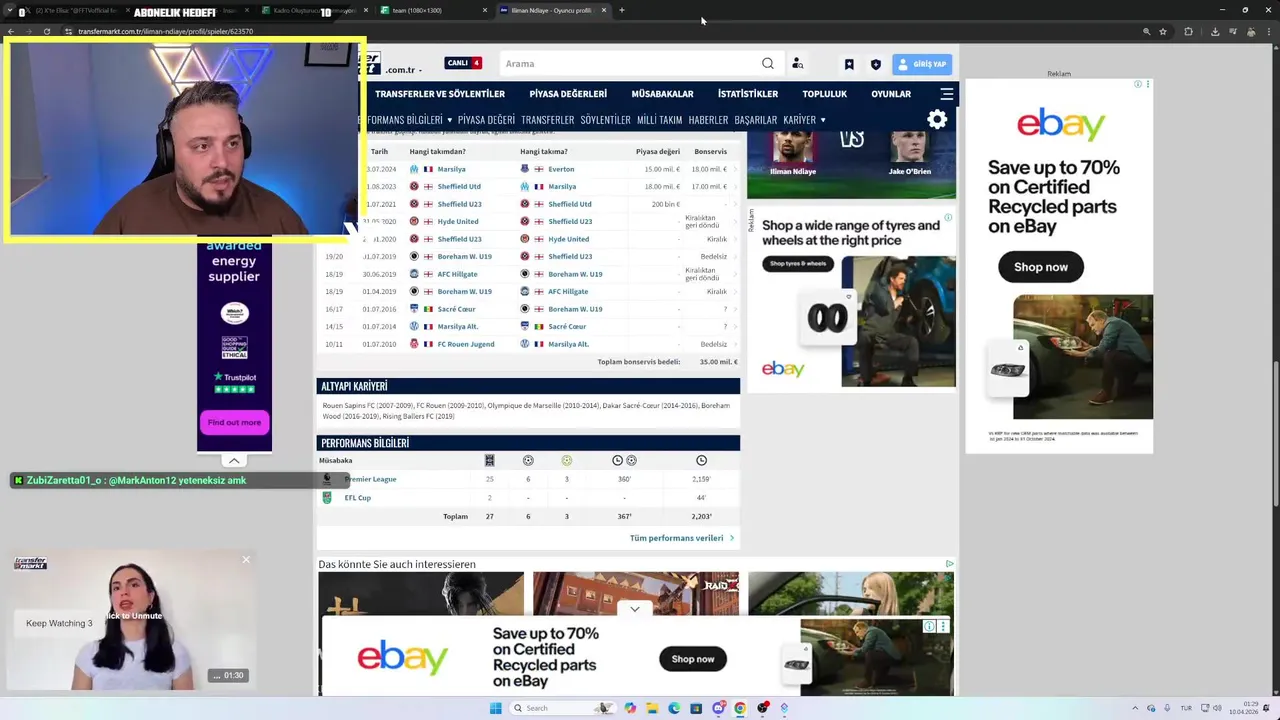Click the shield icon in the header
This screenshot has height=720, width=1280.
click(x=876, y=64)
